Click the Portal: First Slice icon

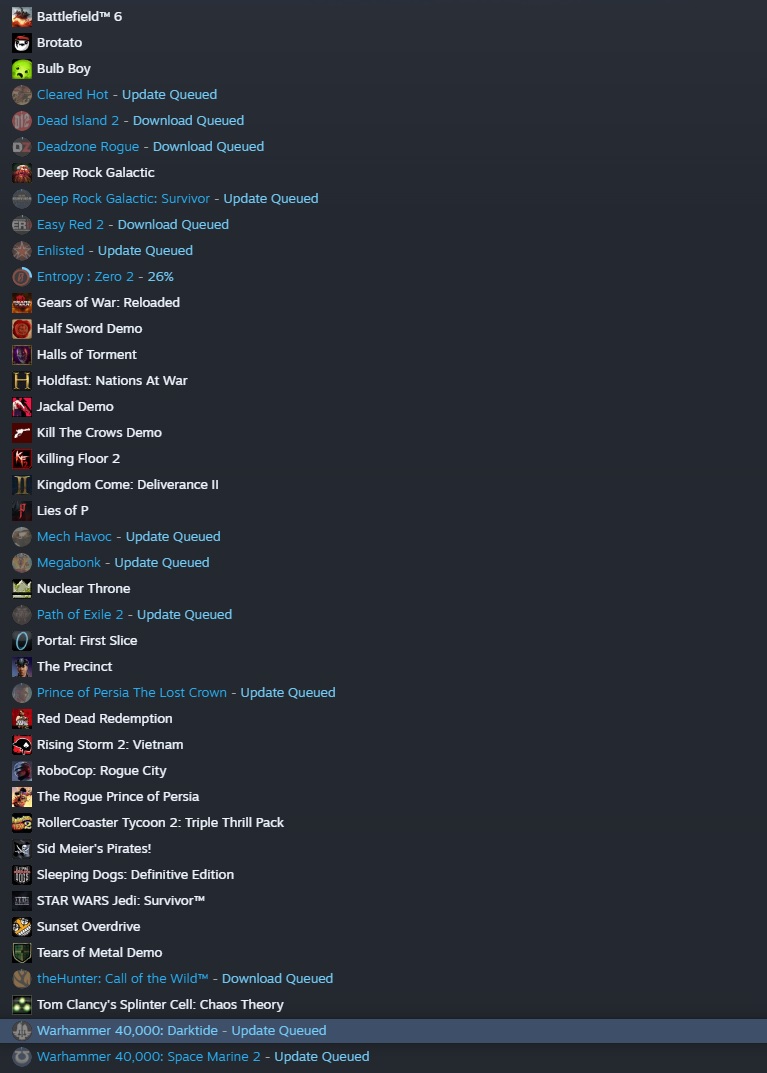22,641
